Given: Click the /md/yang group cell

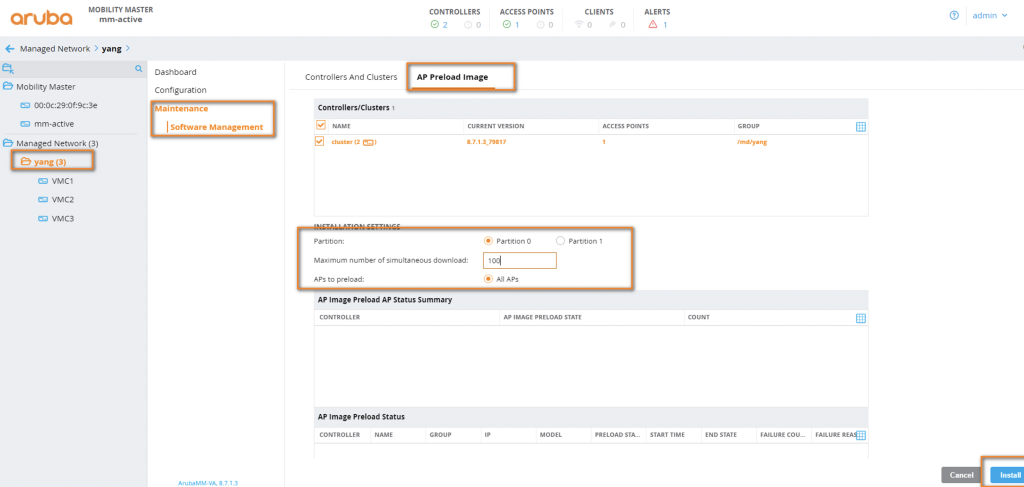Looking at the screenshot, I should (752, 142).
